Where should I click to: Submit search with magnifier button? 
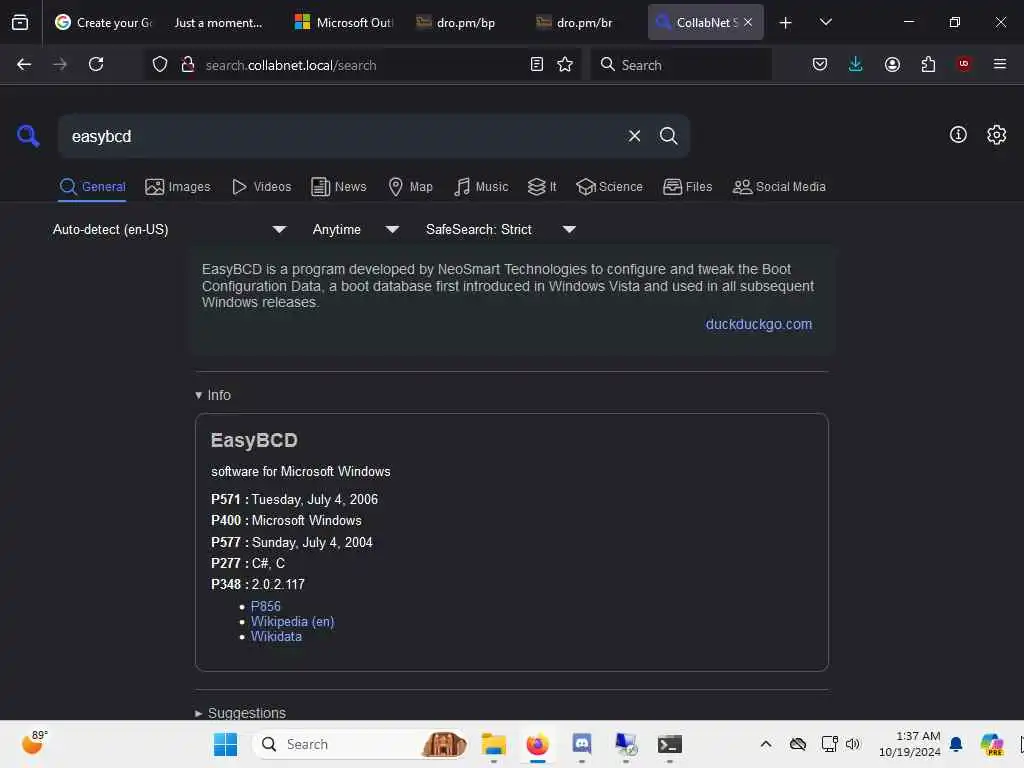[668, 136]
